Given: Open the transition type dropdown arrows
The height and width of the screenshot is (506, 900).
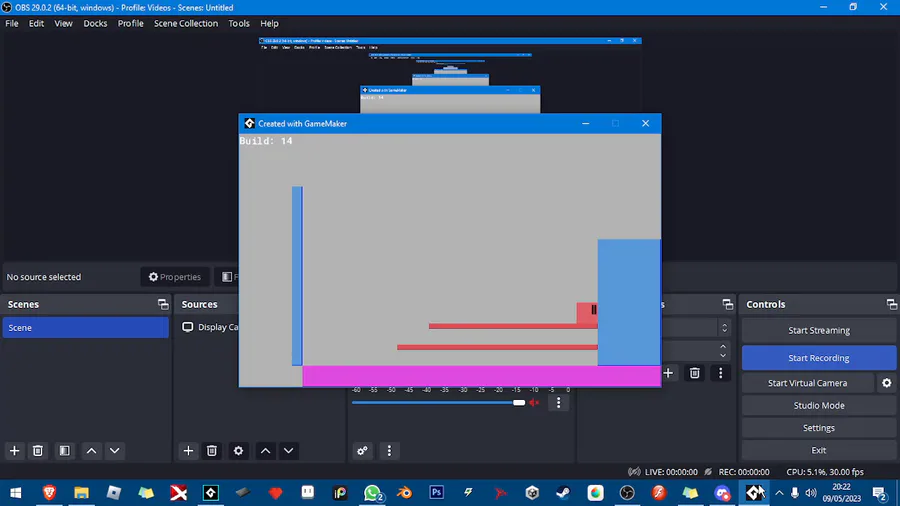Looking at the screenshot, I should click(724, 328).
